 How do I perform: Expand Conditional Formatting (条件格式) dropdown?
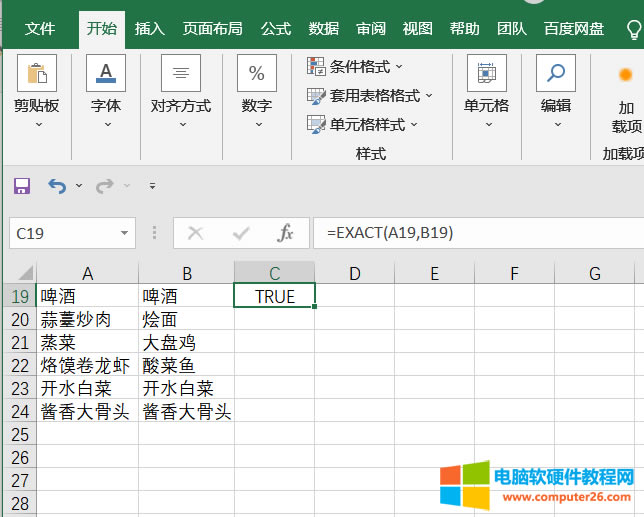tap(399, 67)
